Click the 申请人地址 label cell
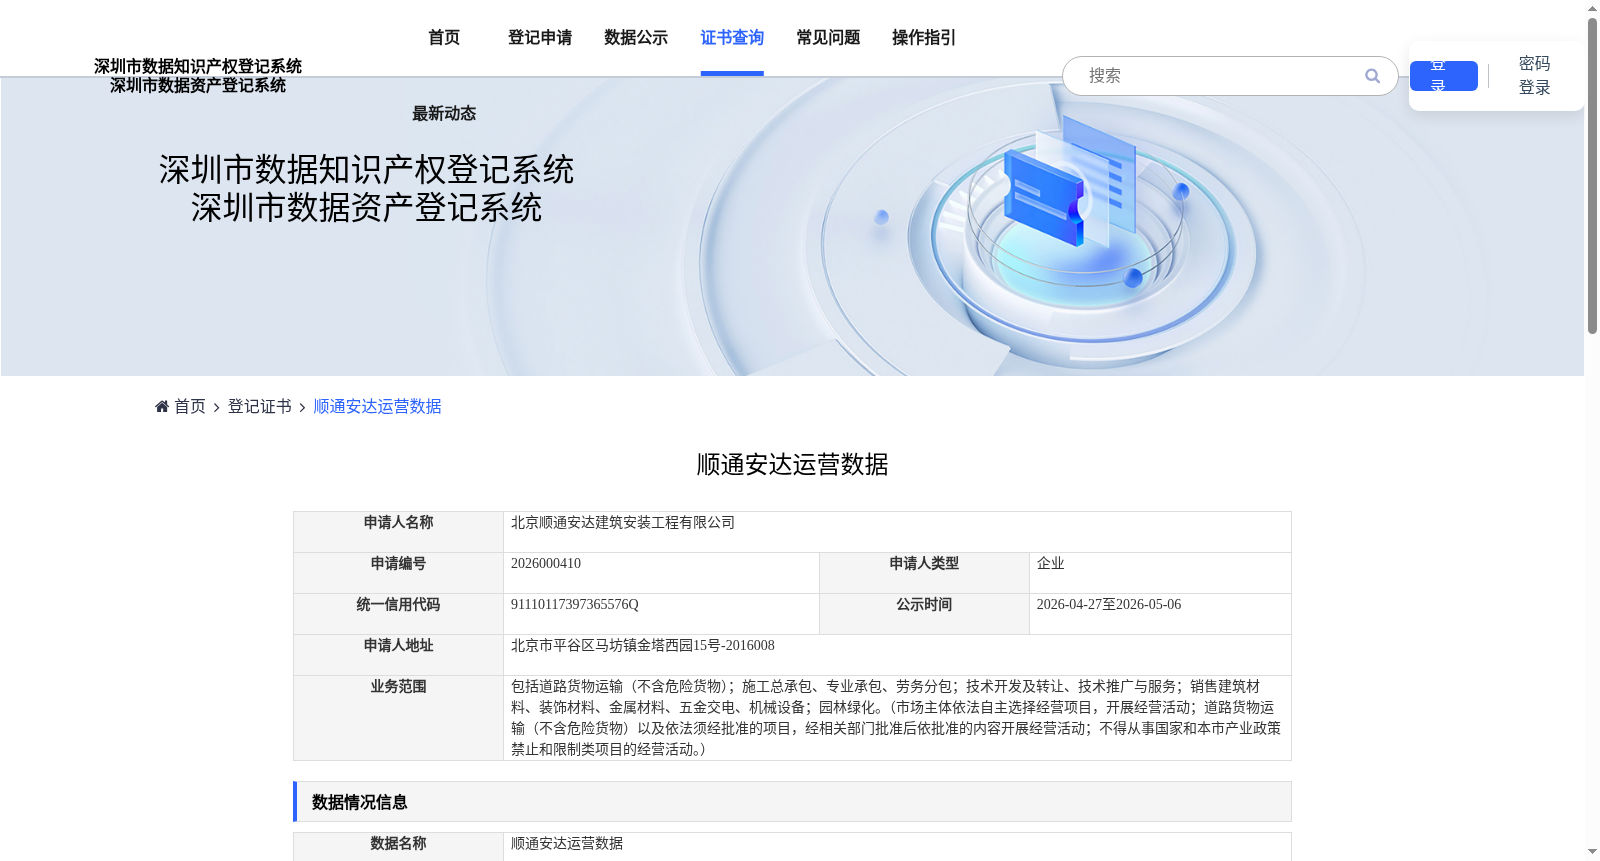The height and width of the screenshot is (861, 1600). (398, 655)
